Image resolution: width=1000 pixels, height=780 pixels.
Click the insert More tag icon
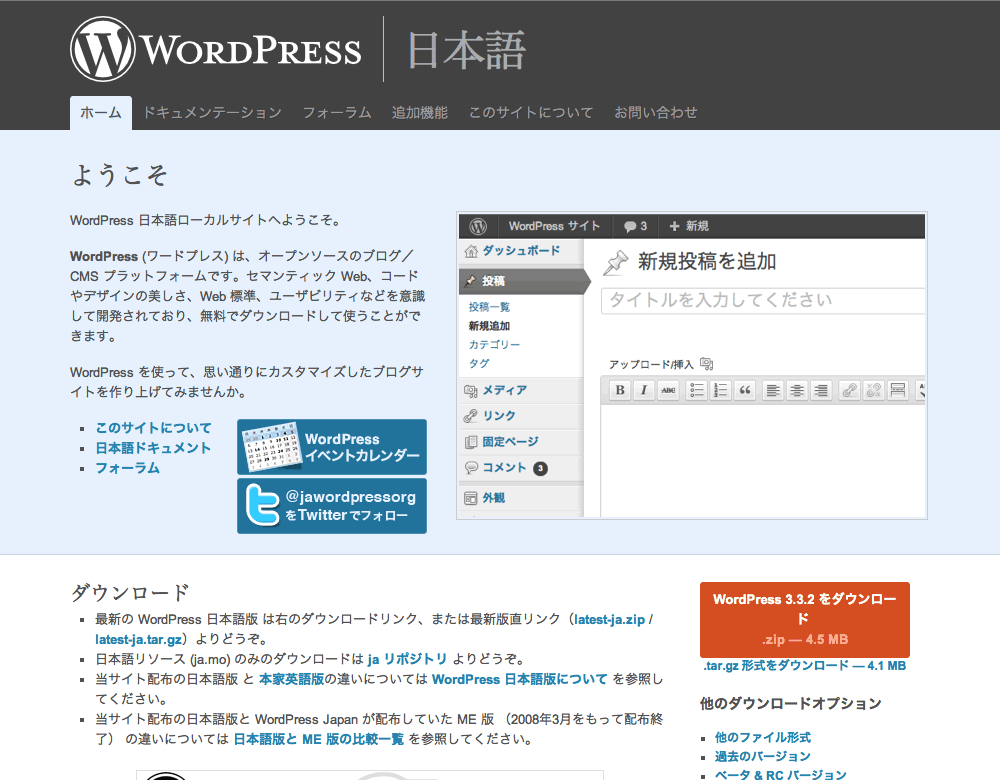(898, 390)
